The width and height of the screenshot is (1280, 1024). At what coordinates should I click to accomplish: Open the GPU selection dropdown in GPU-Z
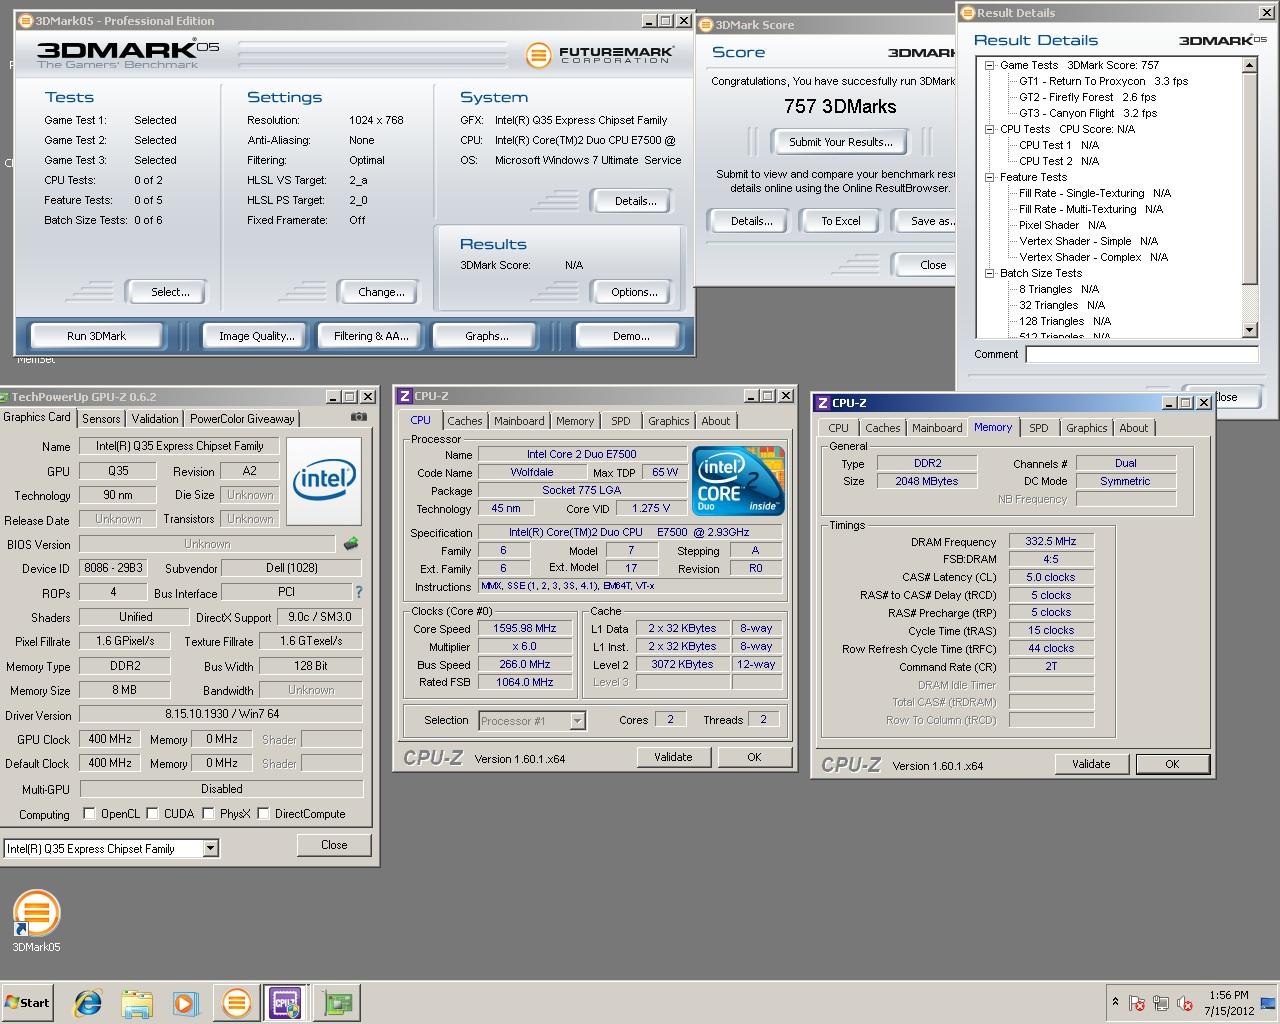point(210,848)
